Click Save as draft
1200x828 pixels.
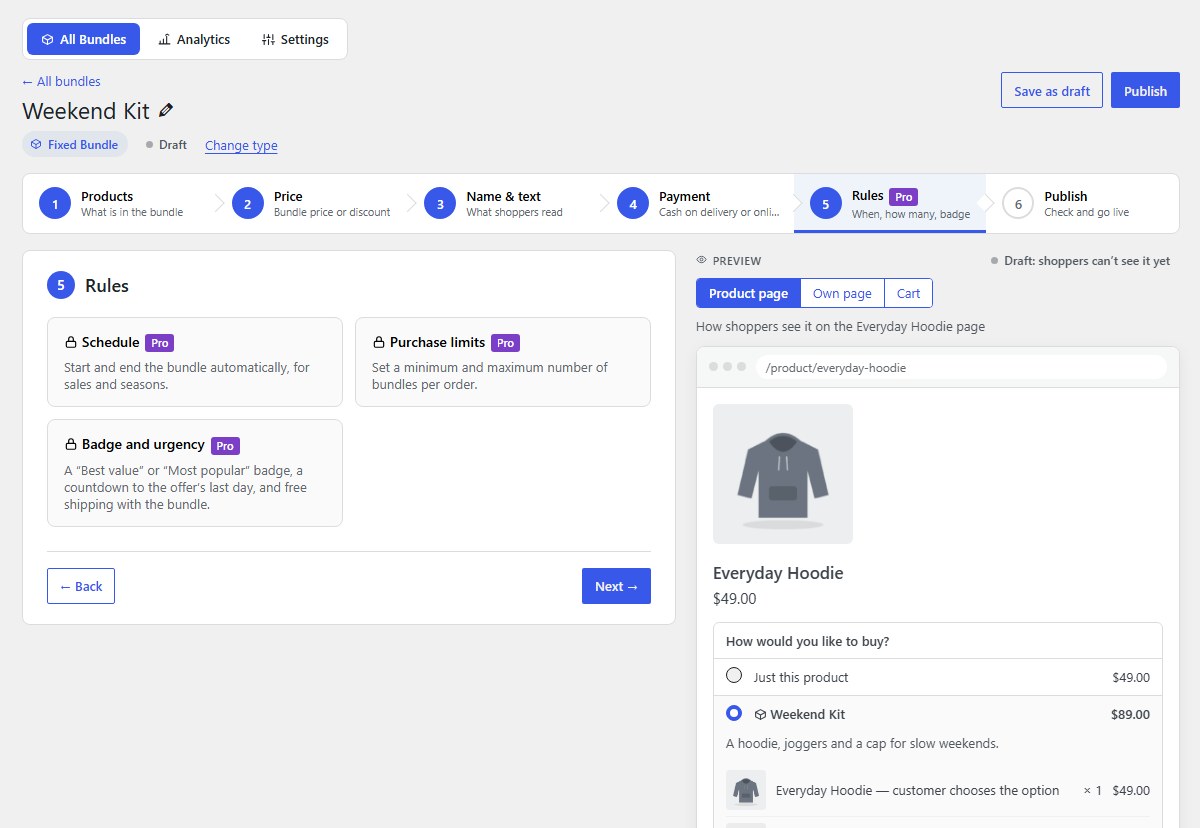1052,90
